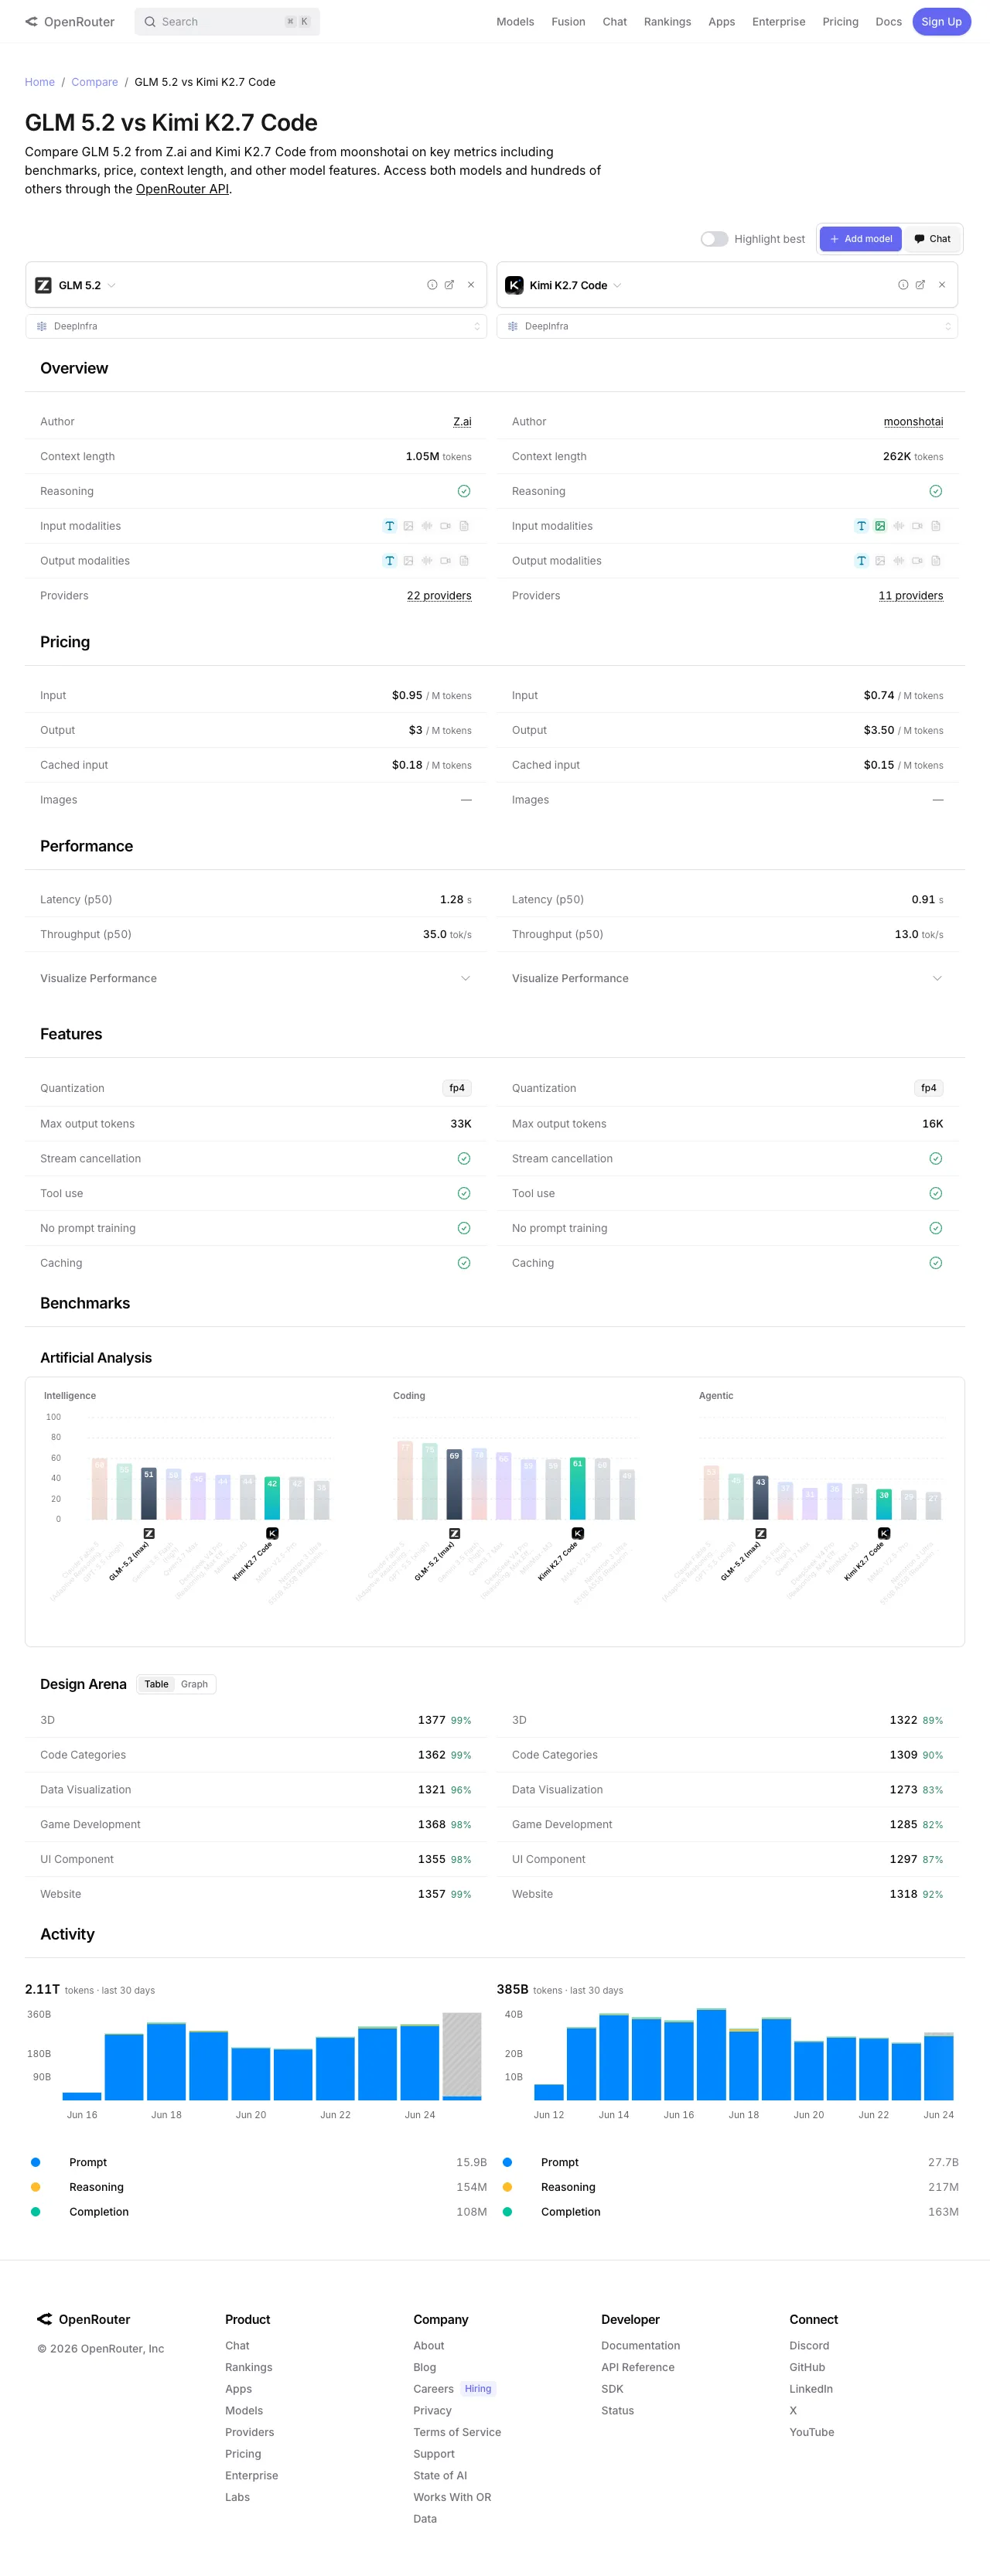
Task: Click the Z.ai model logo icon
Action: pos(43,285)
